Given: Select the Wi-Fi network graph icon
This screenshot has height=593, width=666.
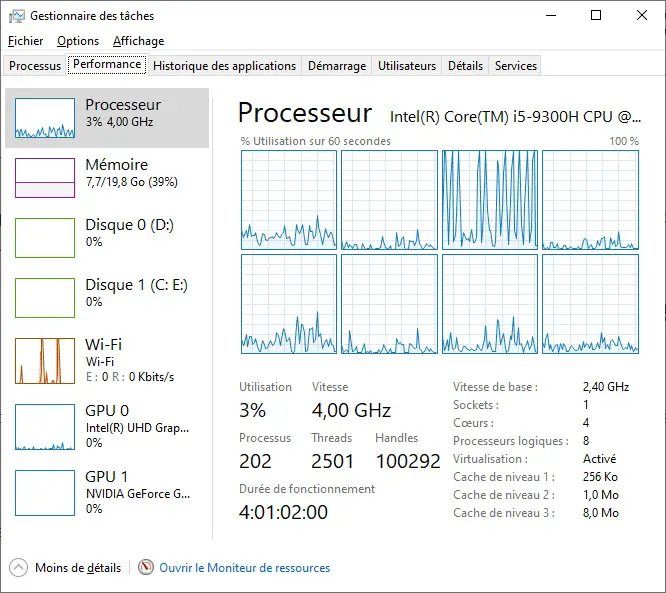Looking at the screenshot, I should tap(45, 361).
